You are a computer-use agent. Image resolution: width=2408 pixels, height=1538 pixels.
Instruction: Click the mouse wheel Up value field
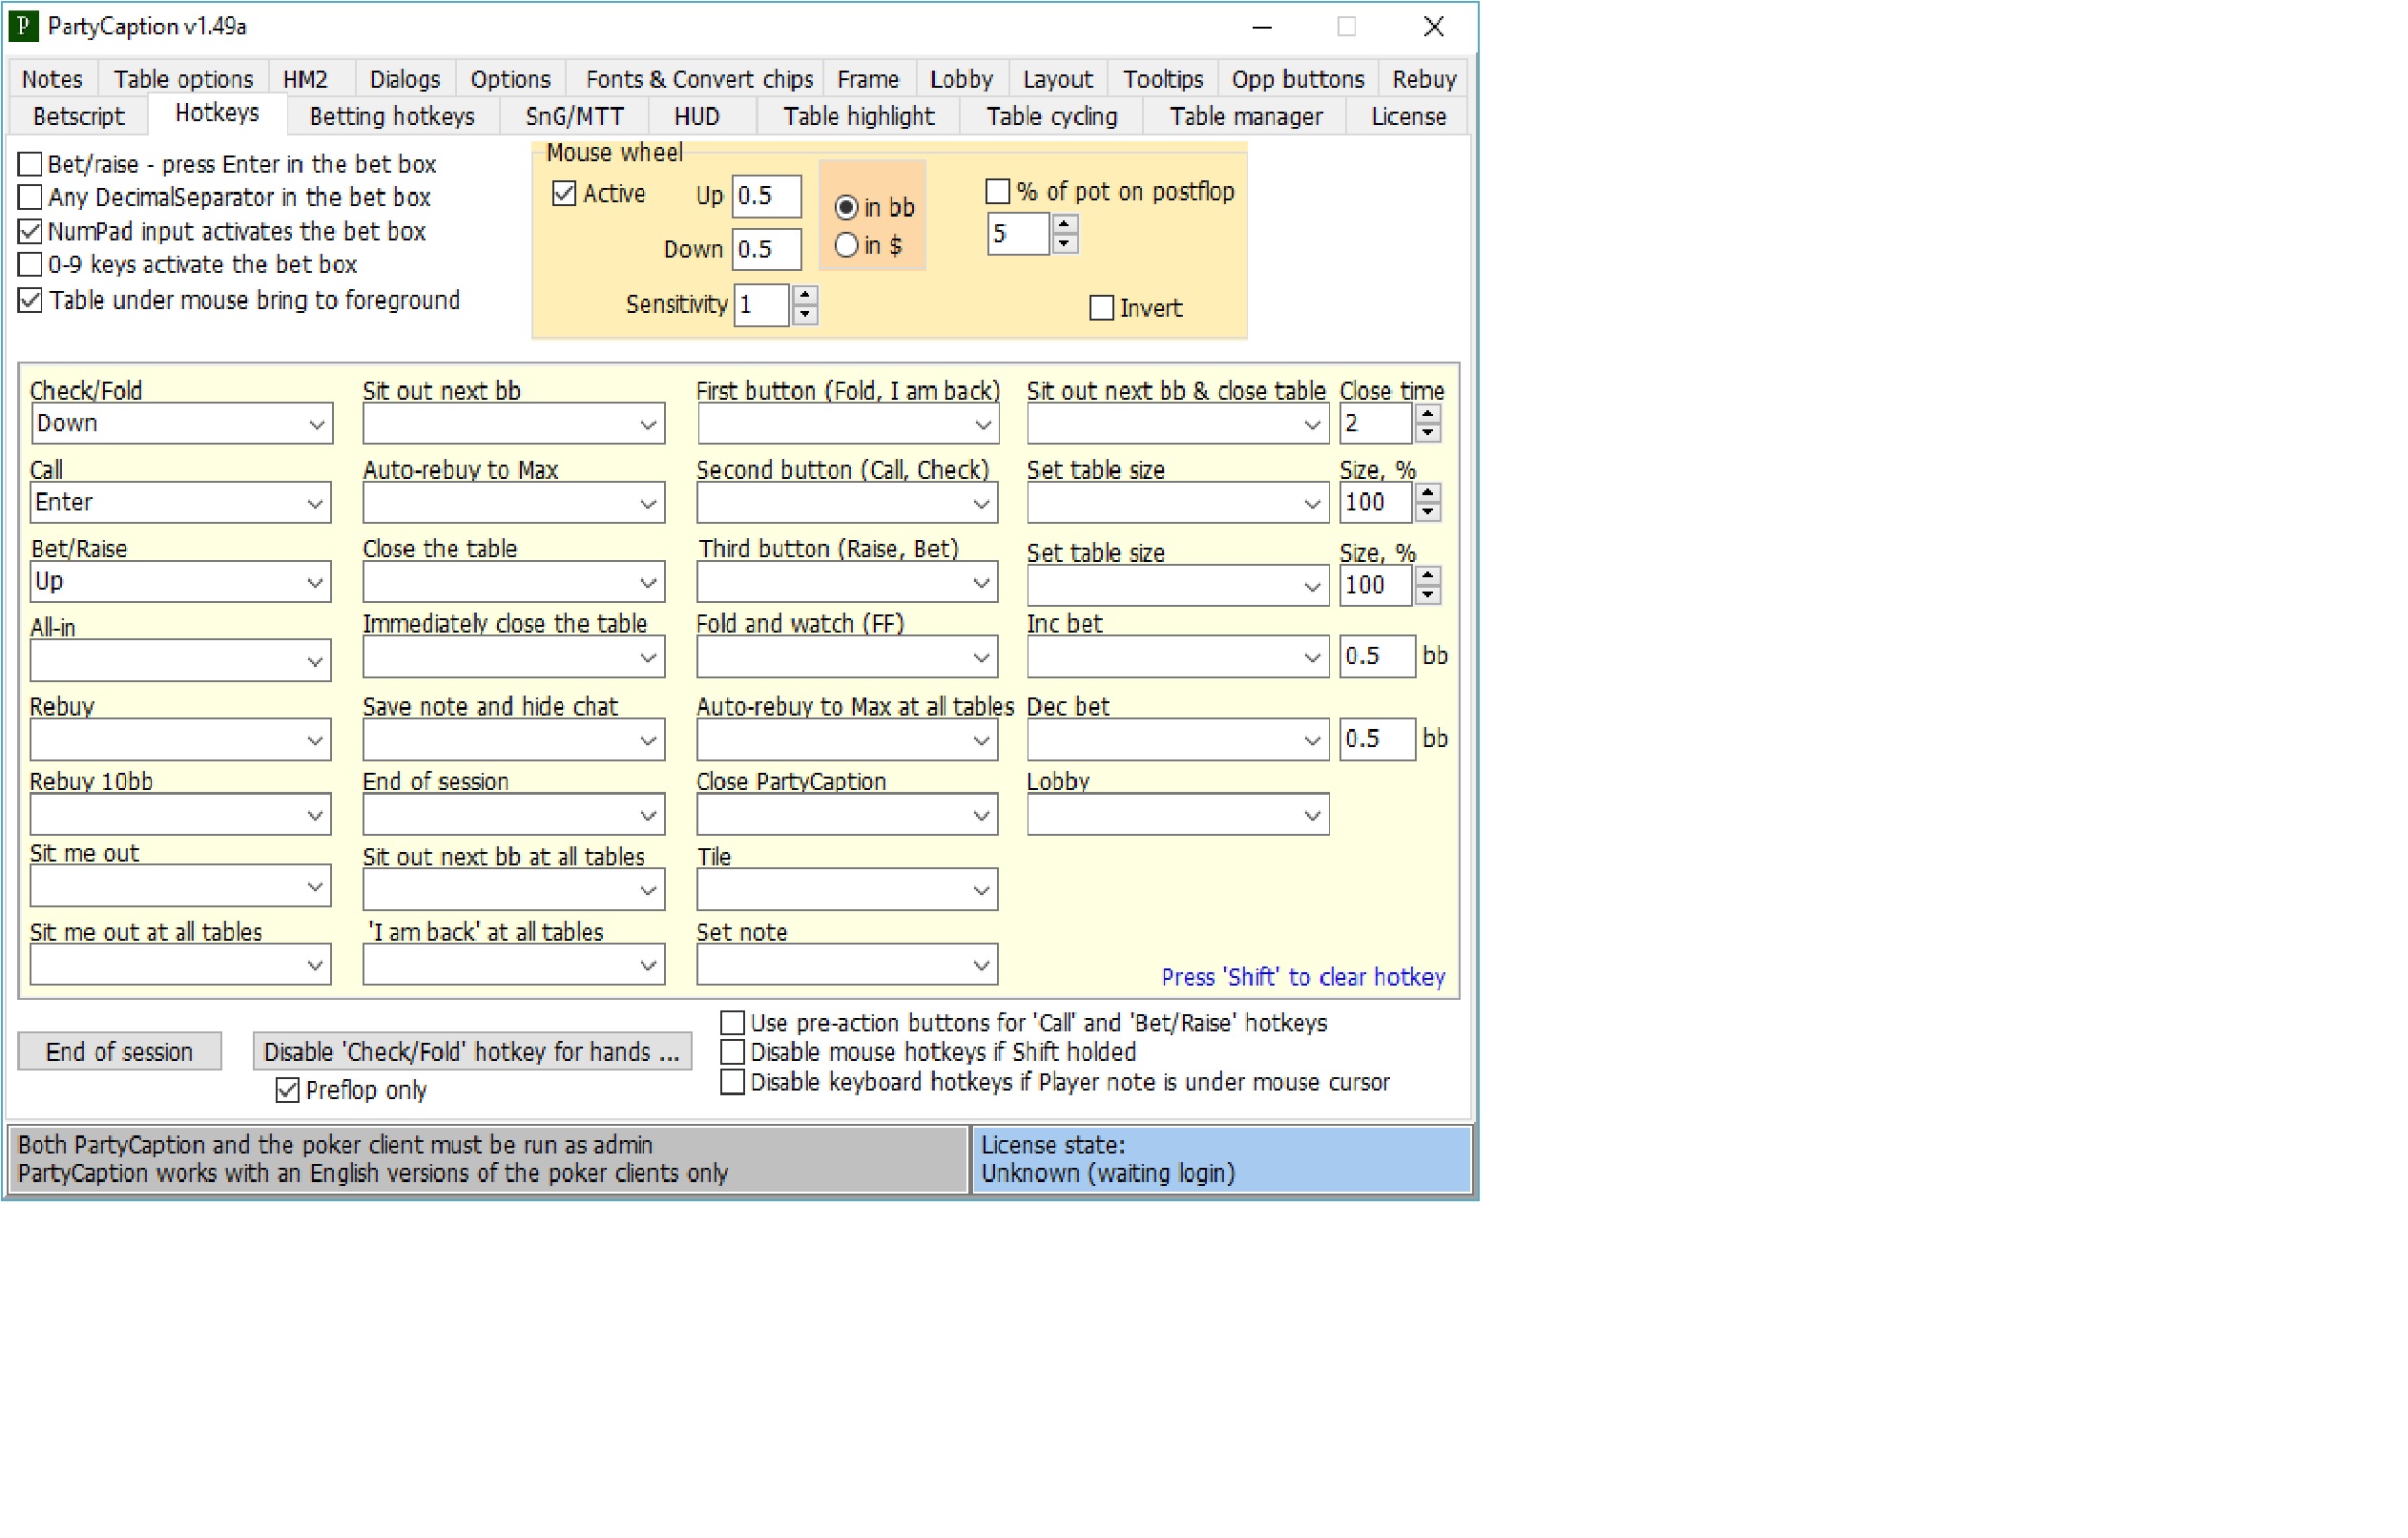767,196
